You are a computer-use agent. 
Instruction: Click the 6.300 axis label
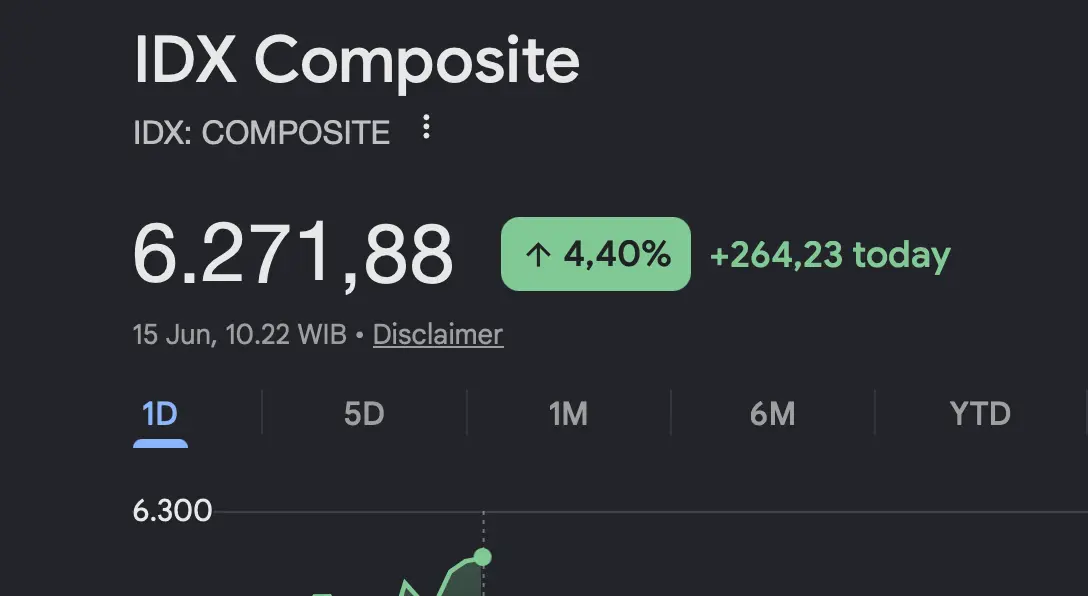point(172,511)
